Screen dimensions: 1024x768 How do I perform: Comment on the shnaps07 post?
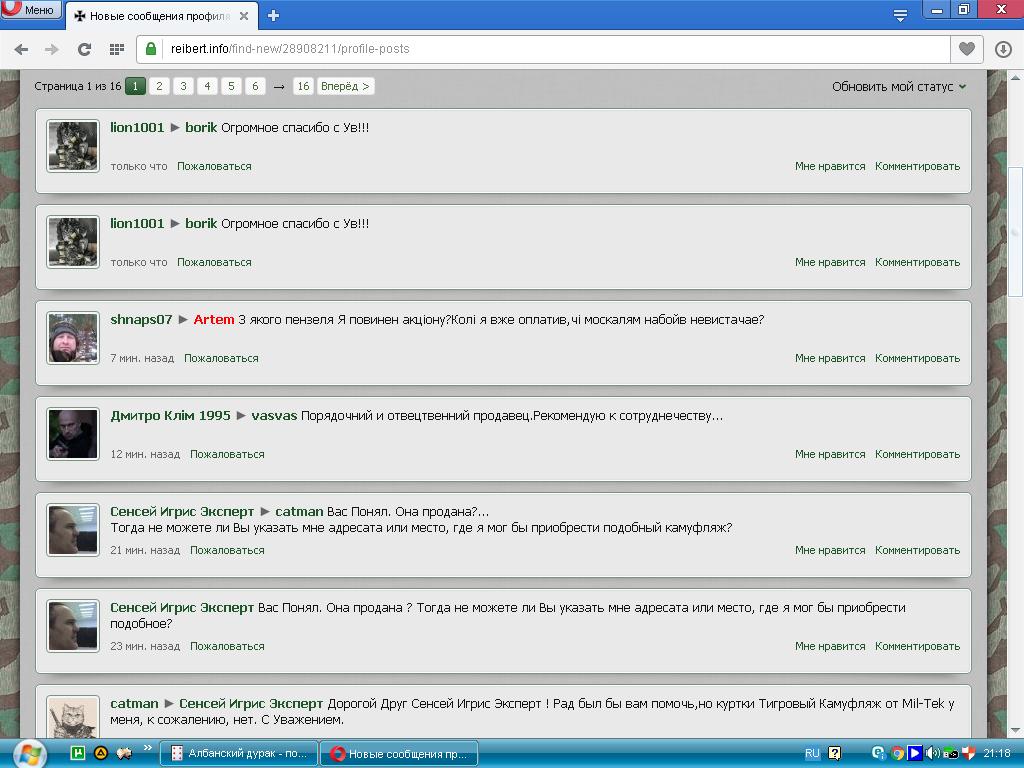(918, 358)
